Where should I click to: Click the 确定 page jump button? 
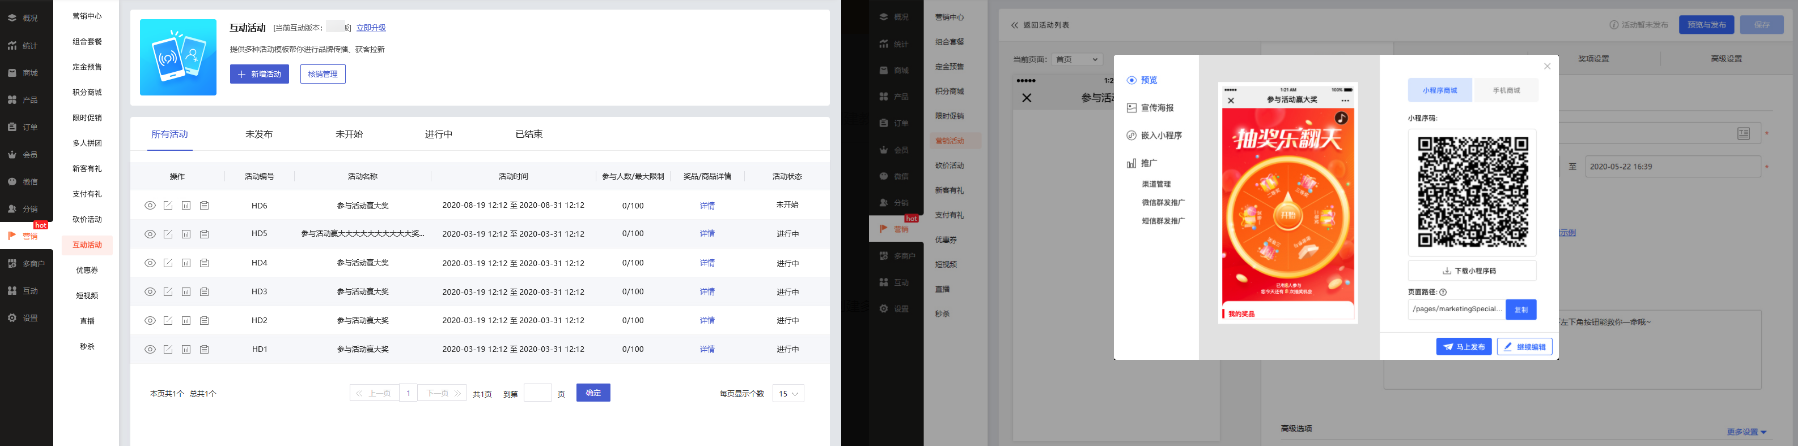593,393
